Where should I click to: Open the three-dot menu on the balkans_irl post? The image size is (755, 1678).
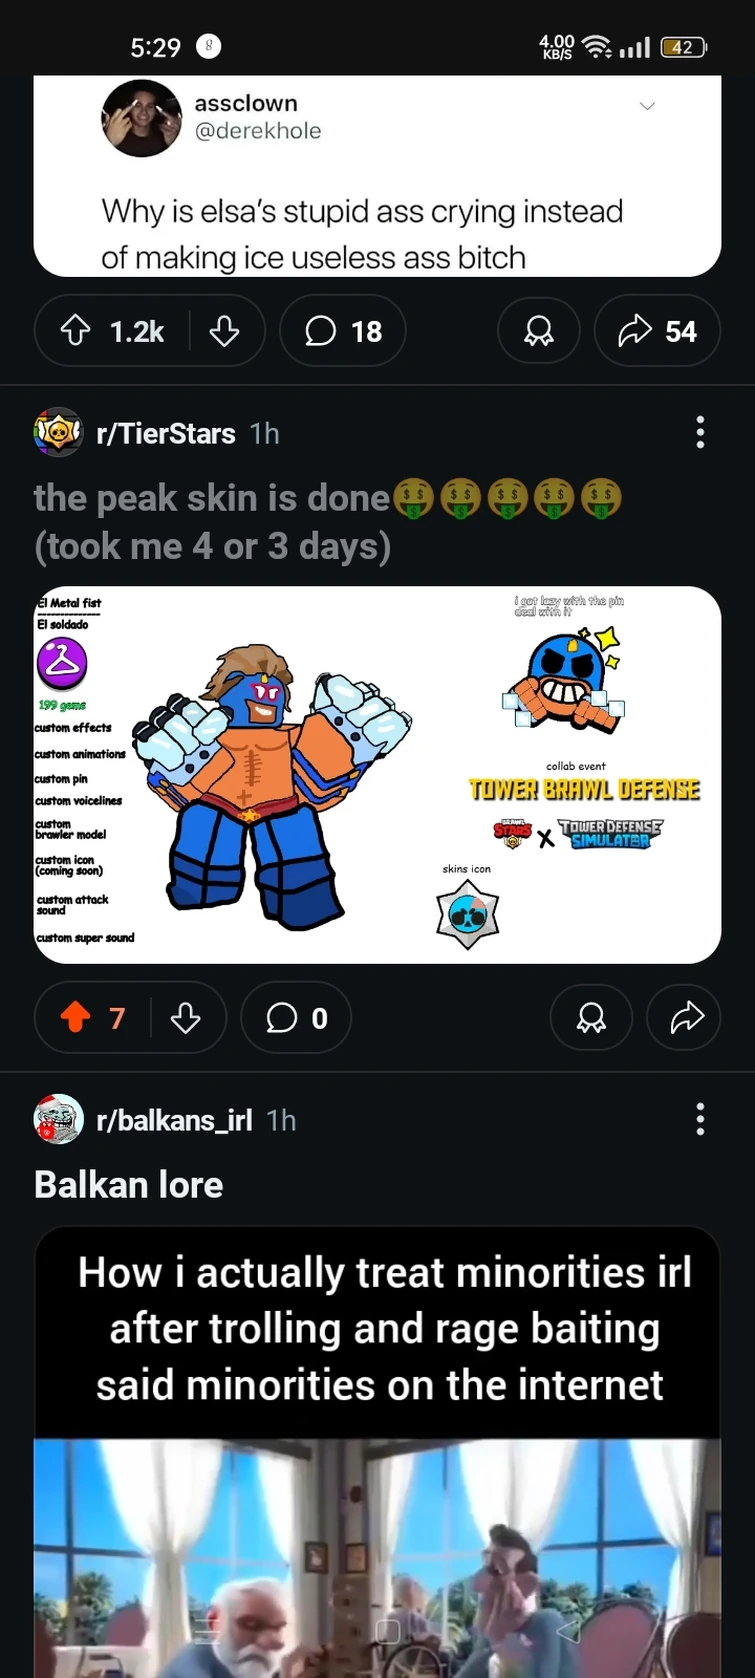(x=700, y=1119)
